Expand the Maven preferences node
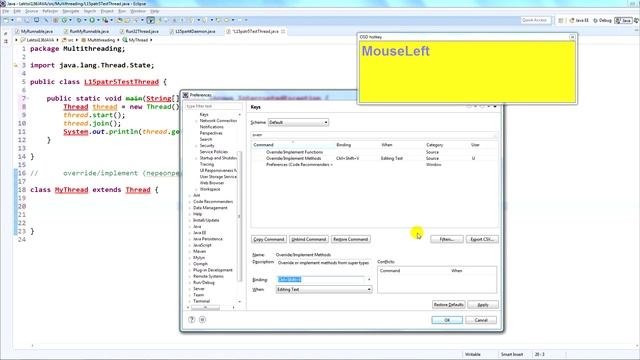 [x=190, y=251]
